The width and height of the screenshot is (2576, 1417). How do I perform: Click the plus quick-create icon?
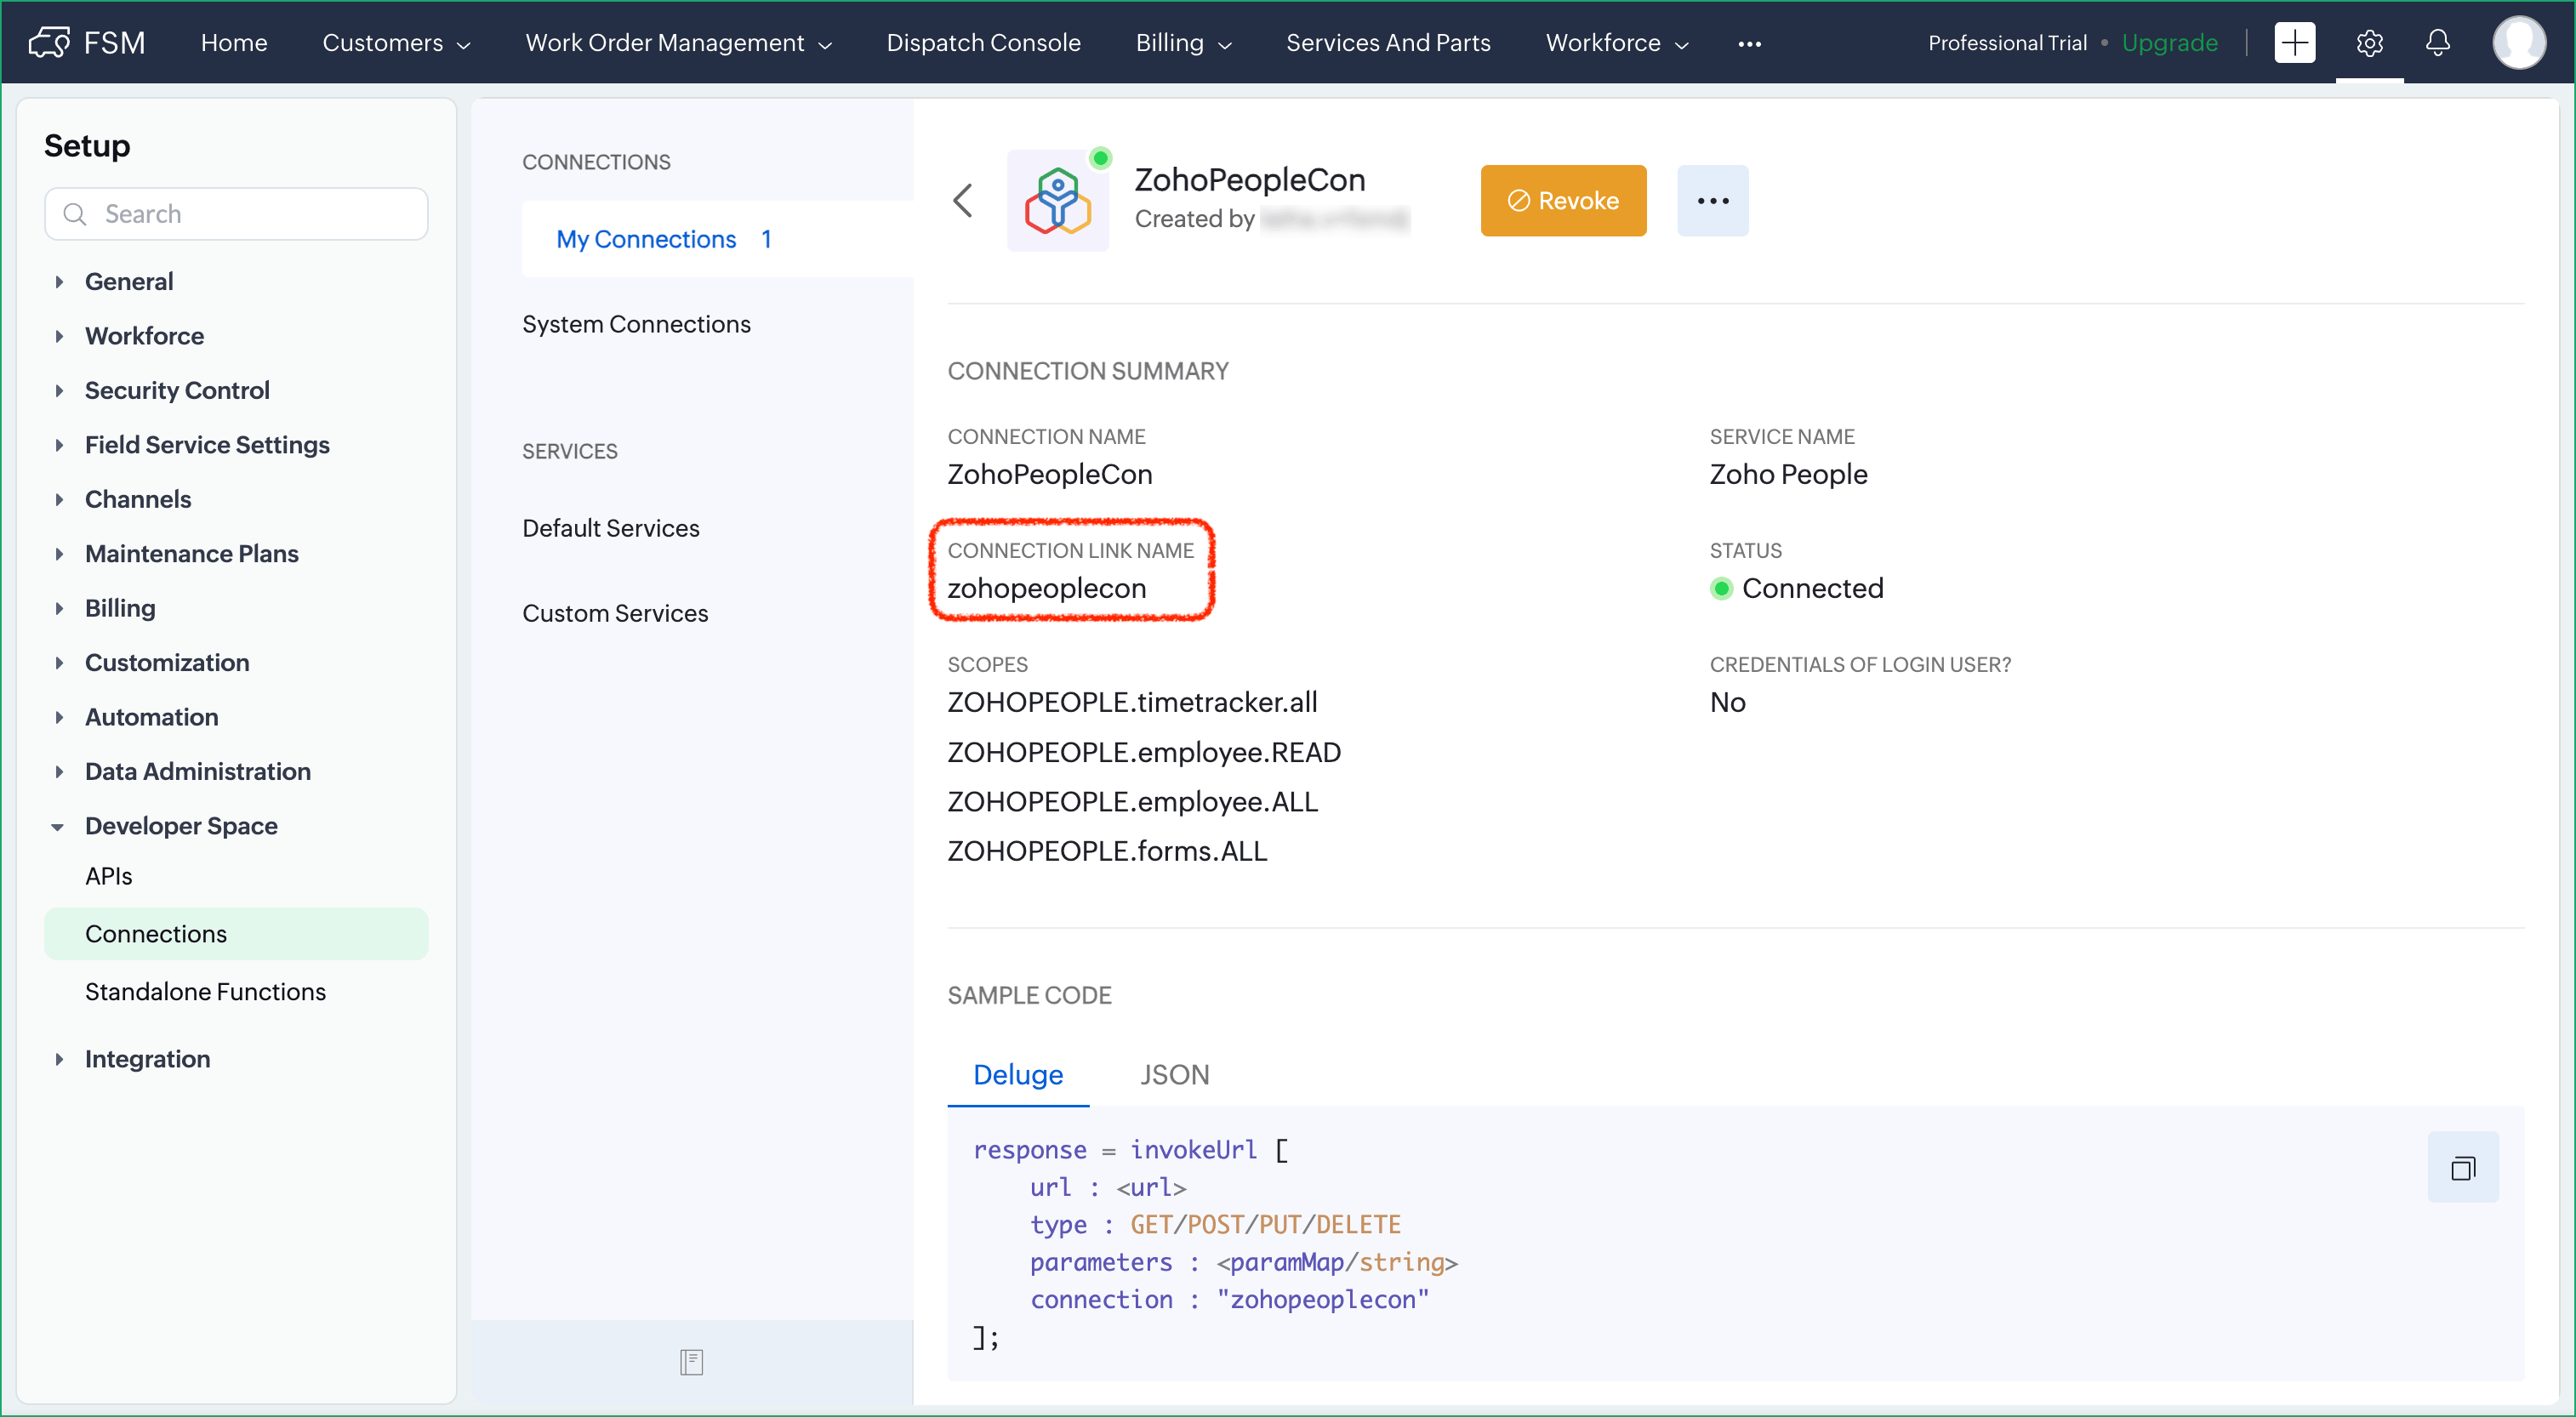point(2294,43)
